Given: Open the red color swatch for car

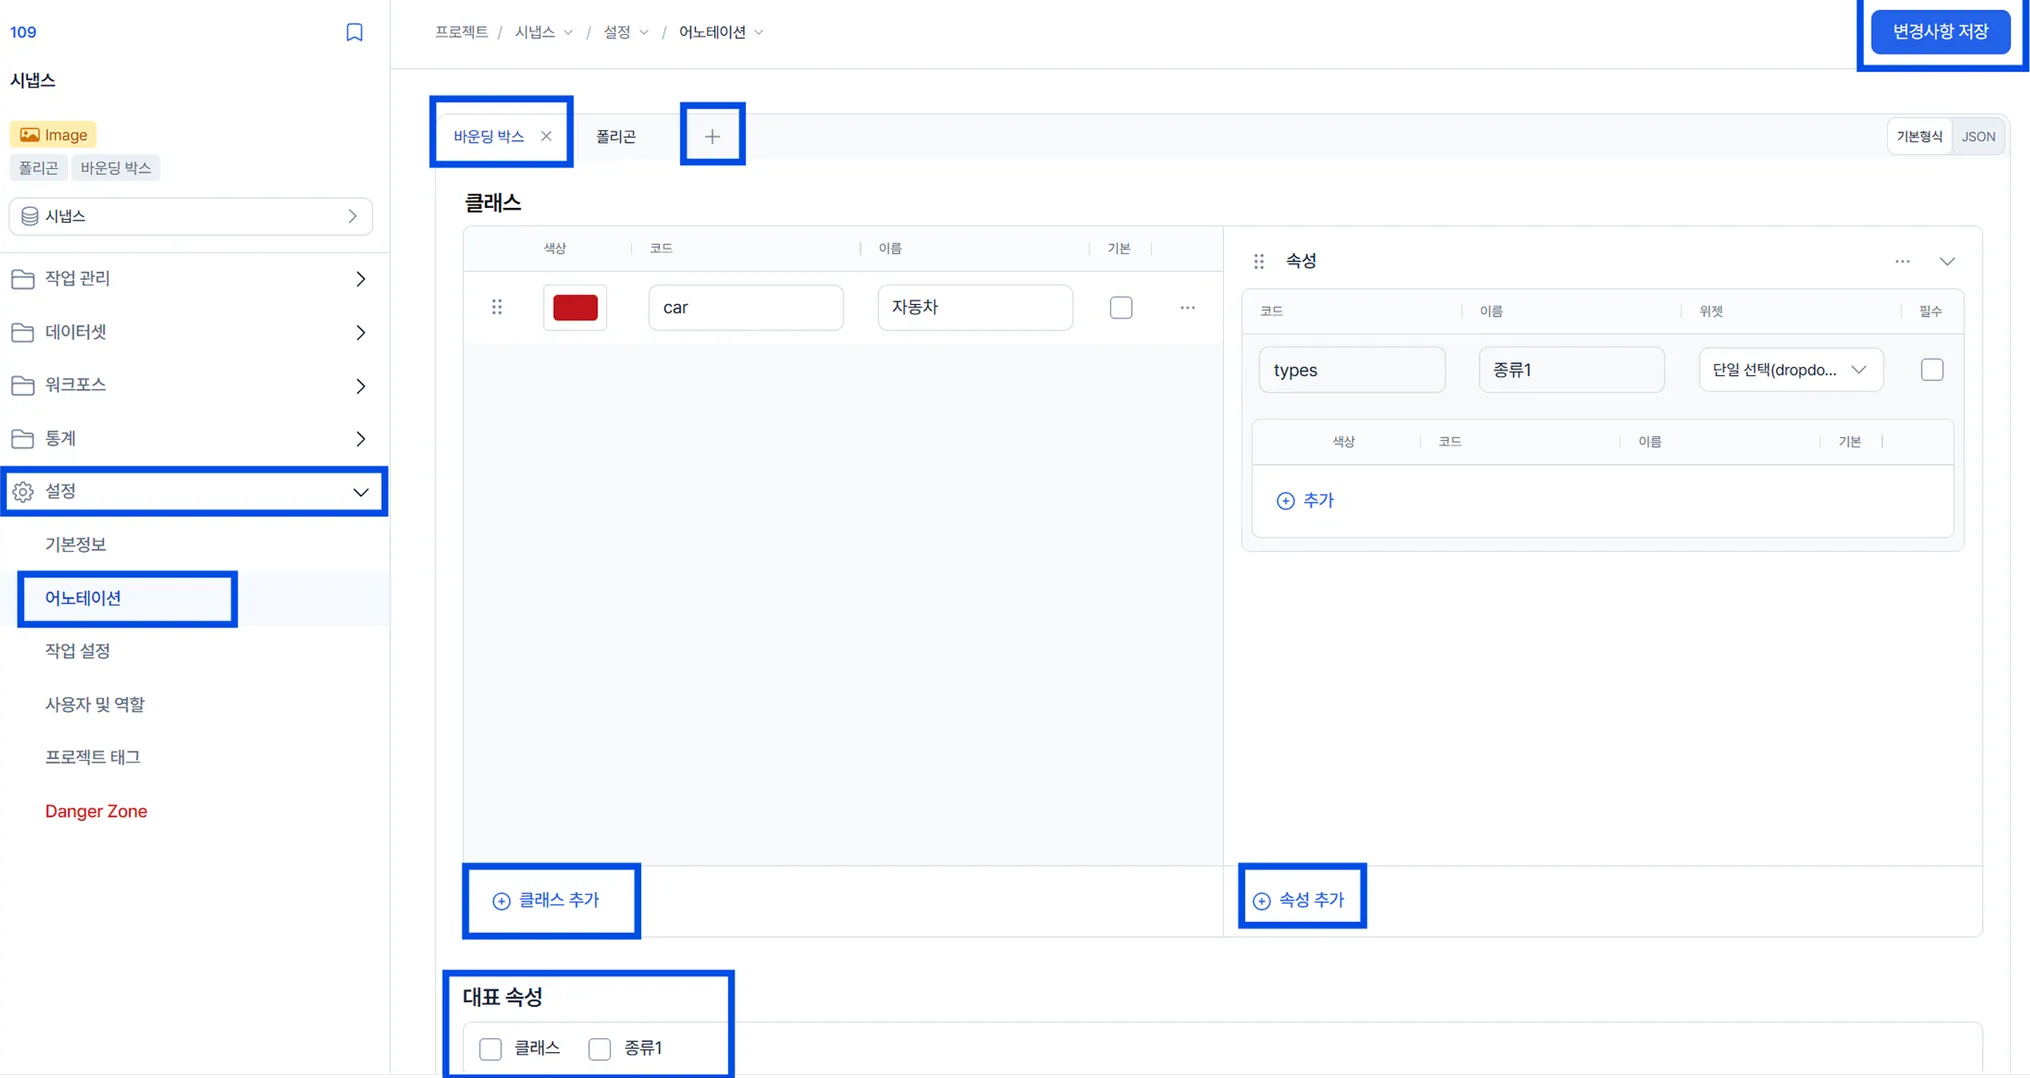Looking at the screenshot, I should click(575, 307).
